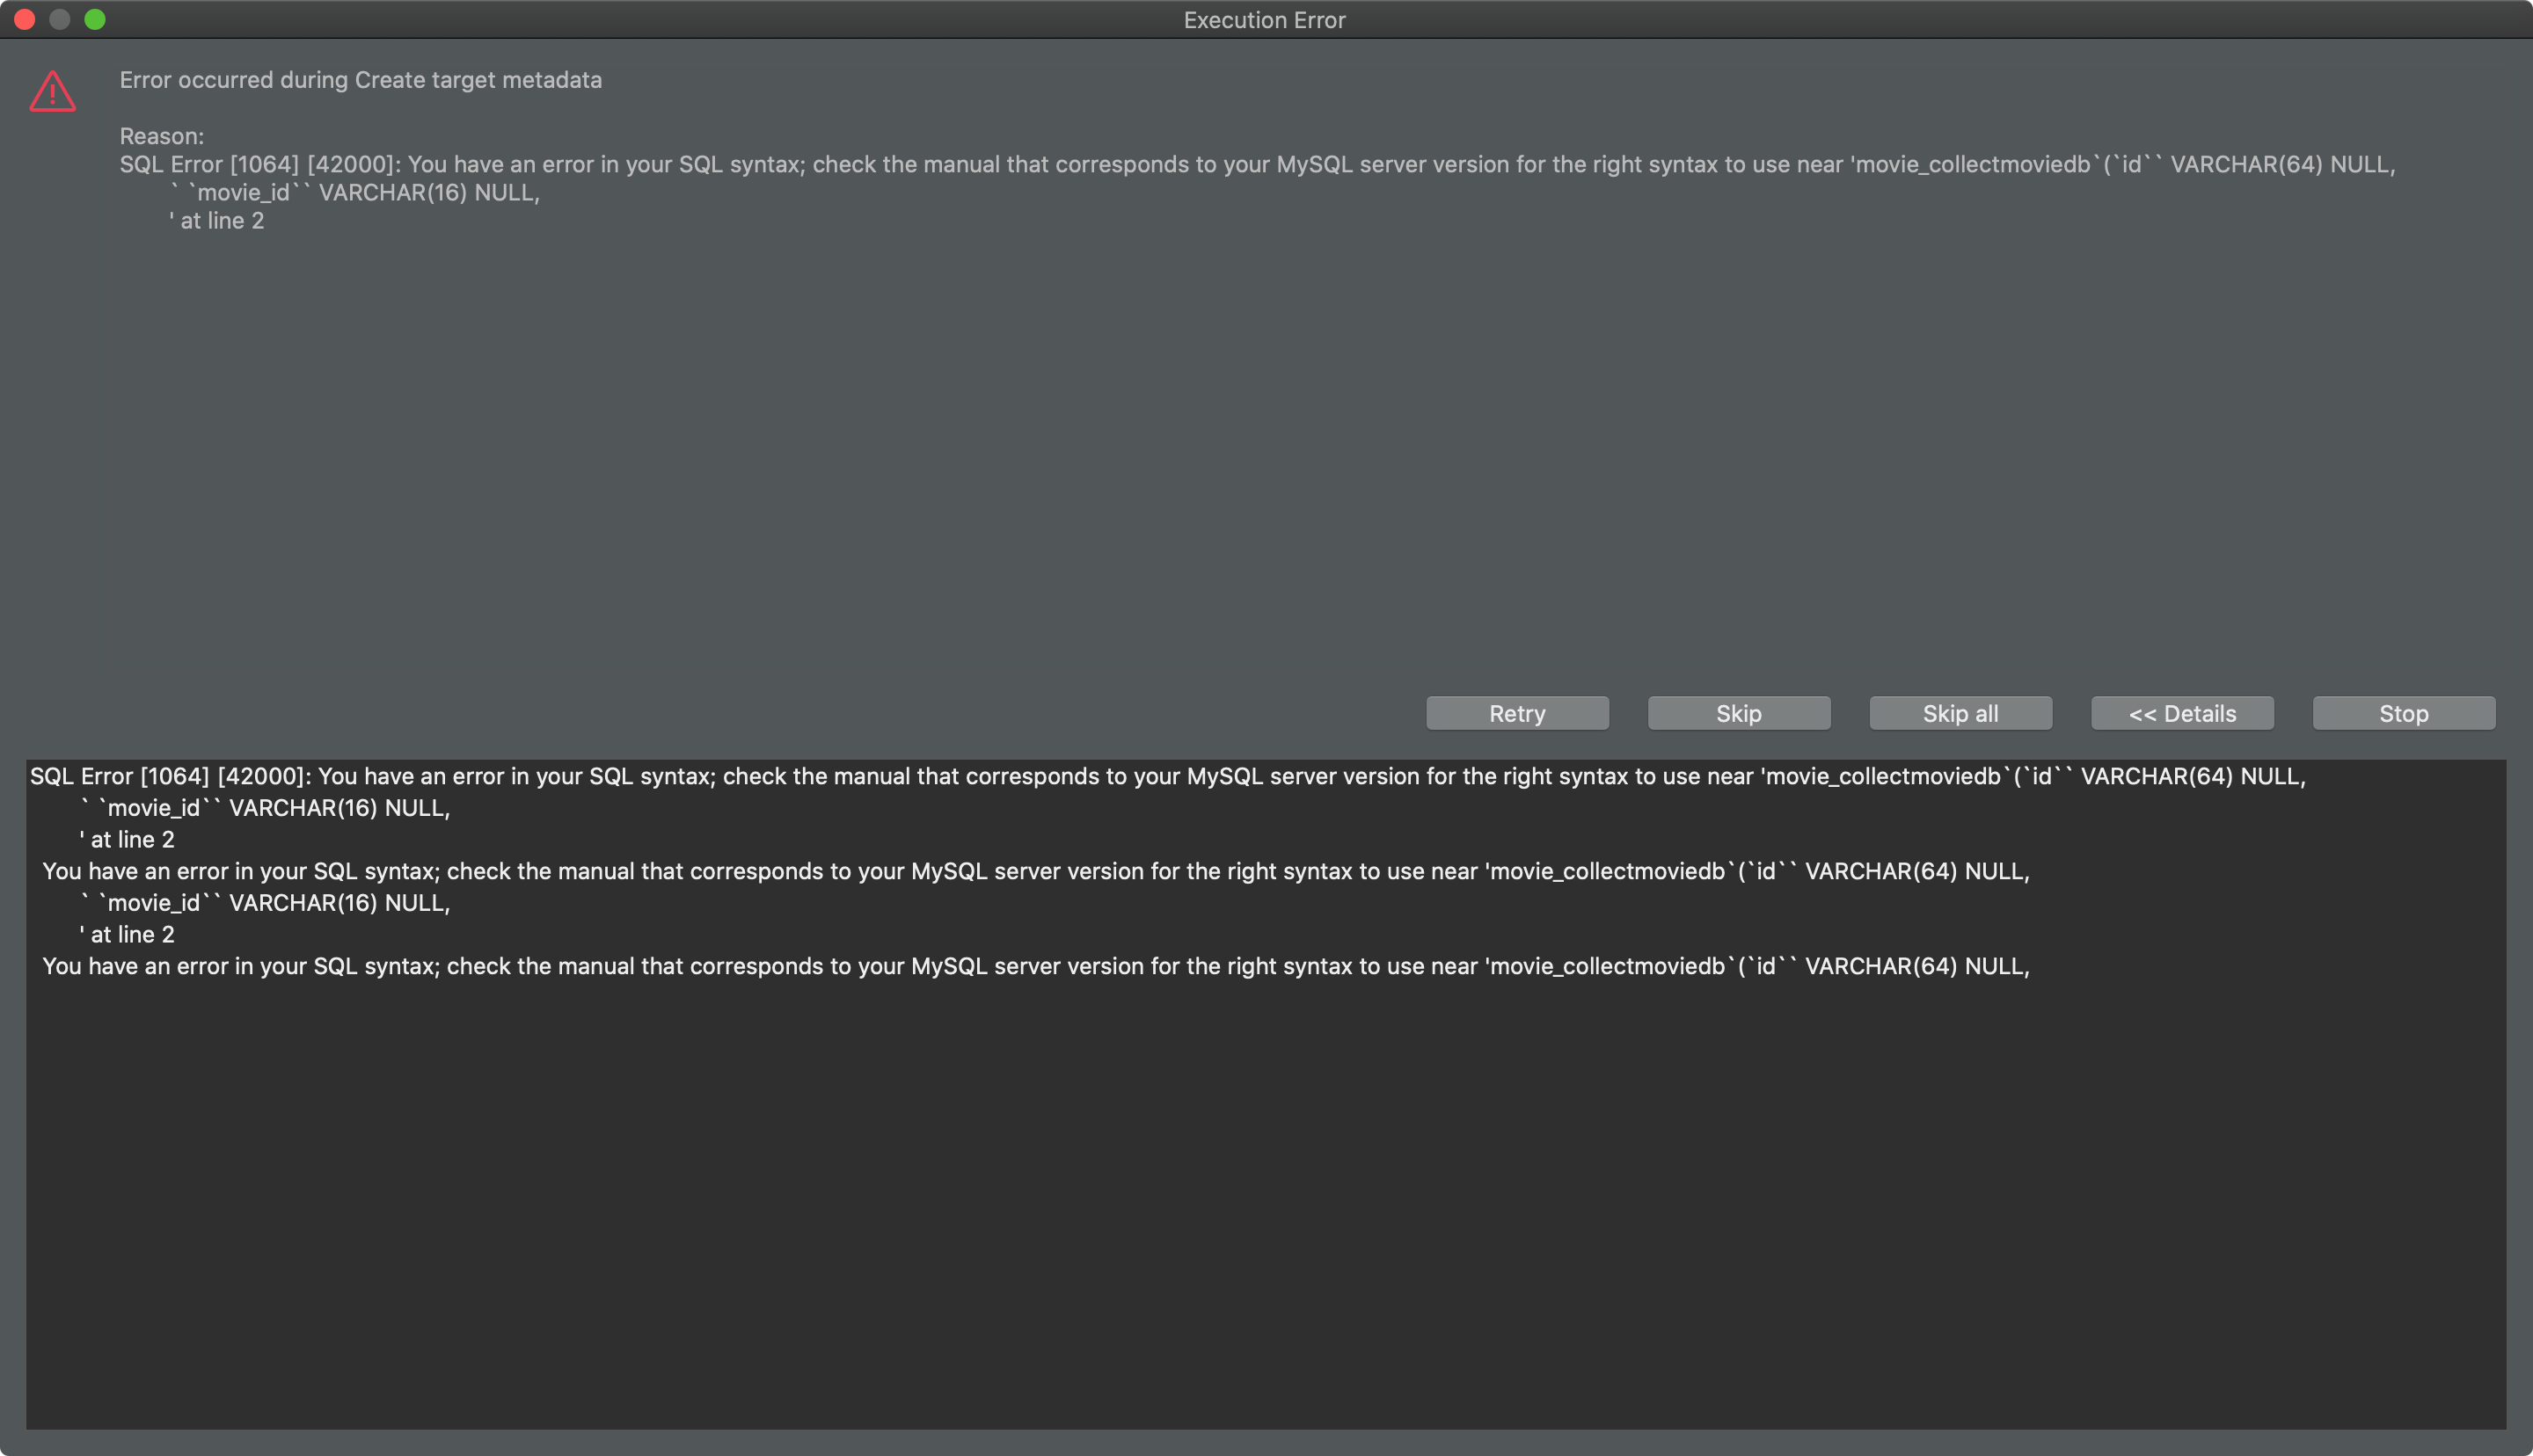Click the Retry button
Image resolution: width=2533 pixels, height=1456 pixels.
tap(1517, 713)
